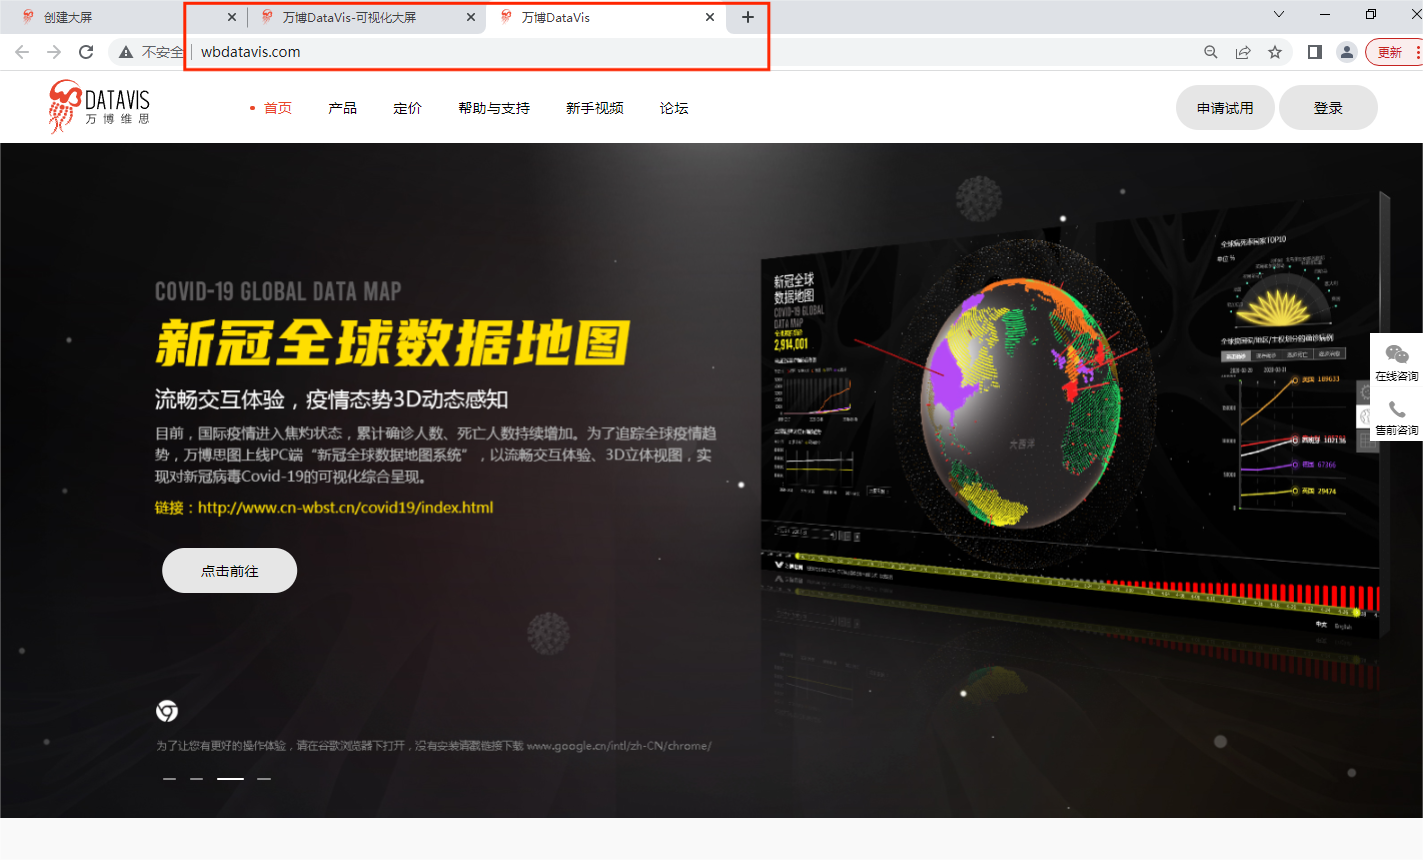
Task: Click the 新冠全球数据地图 headline
Action: [x=393, y=344]
